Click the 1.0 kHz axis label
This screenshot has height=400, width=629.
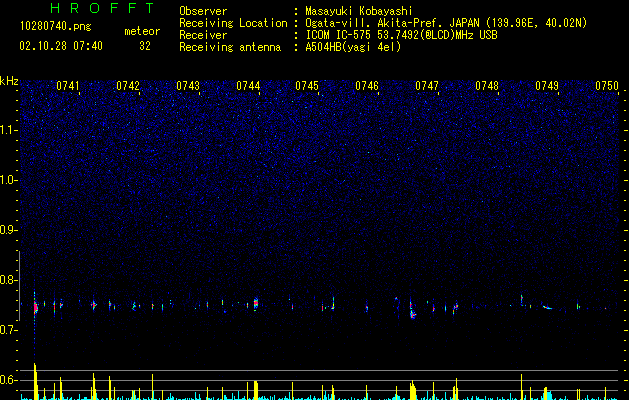click(8, 180)
